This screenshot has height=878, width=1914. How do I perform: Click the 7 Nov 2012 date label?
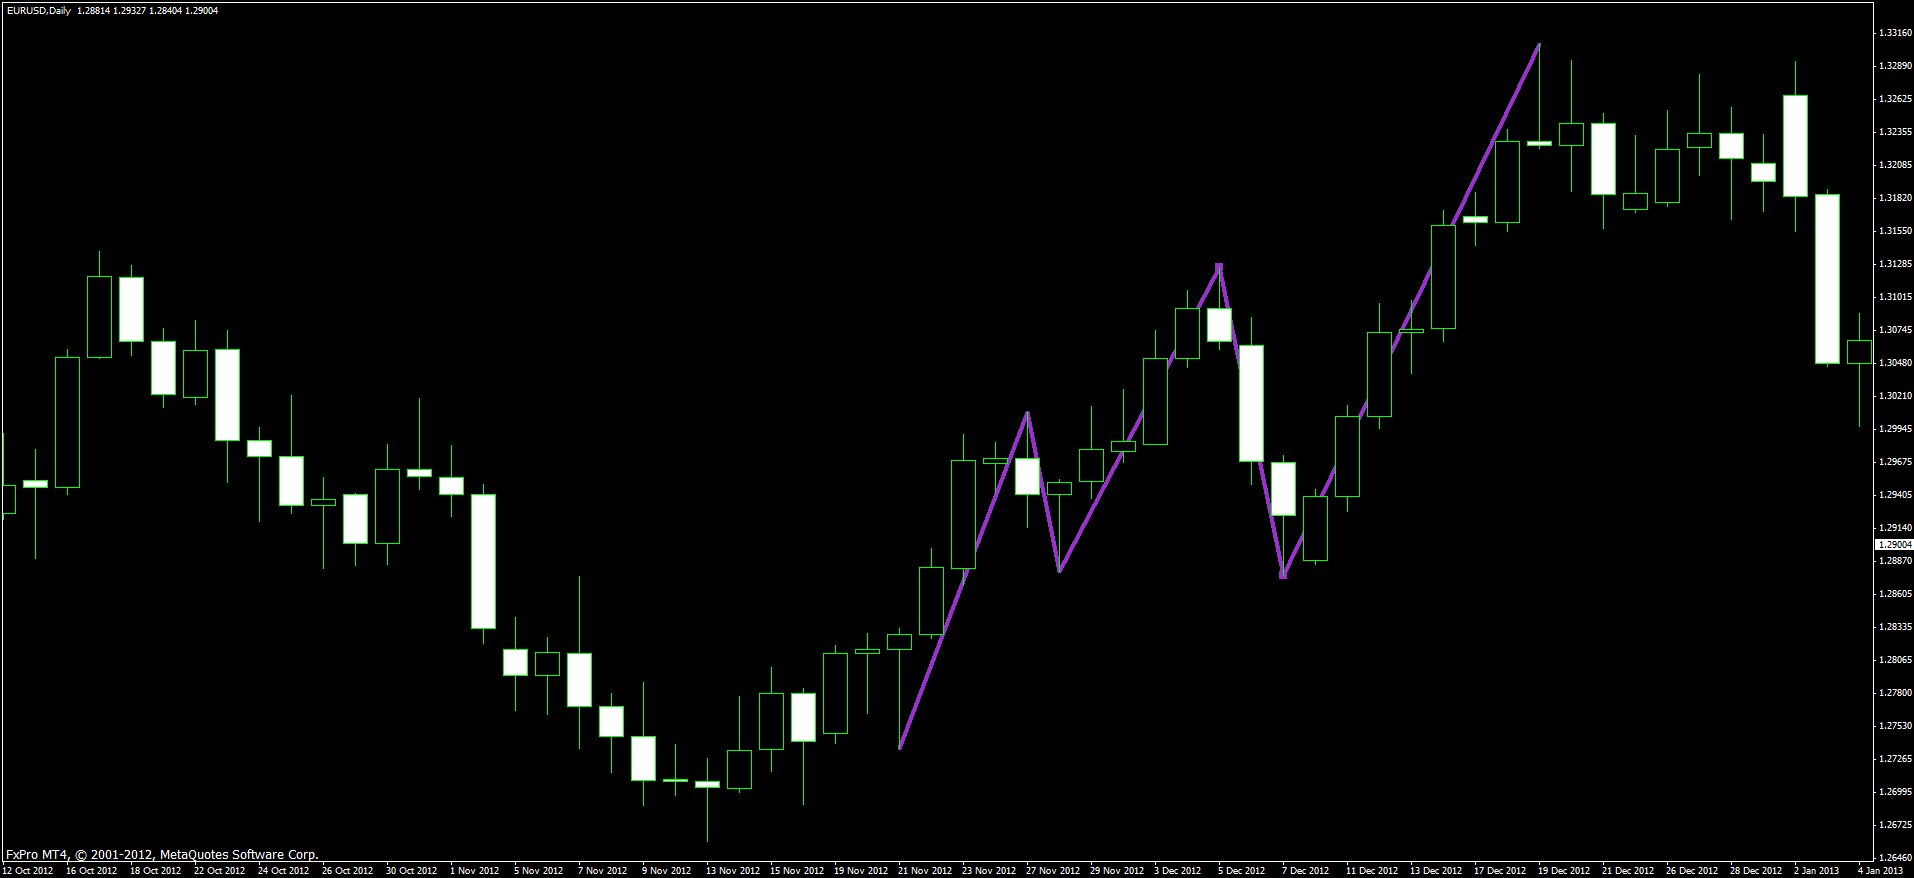coord(603,871)
